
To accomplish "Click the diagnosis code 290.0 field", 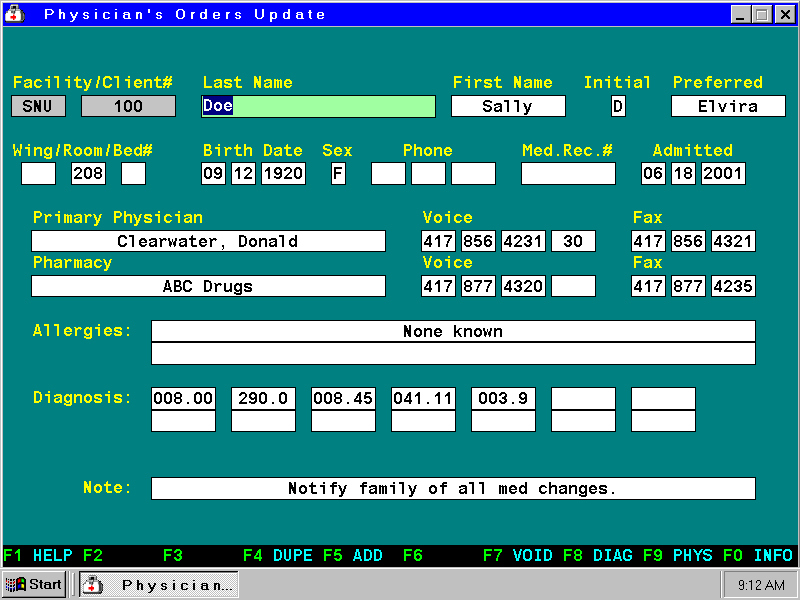I will [263, 398].
